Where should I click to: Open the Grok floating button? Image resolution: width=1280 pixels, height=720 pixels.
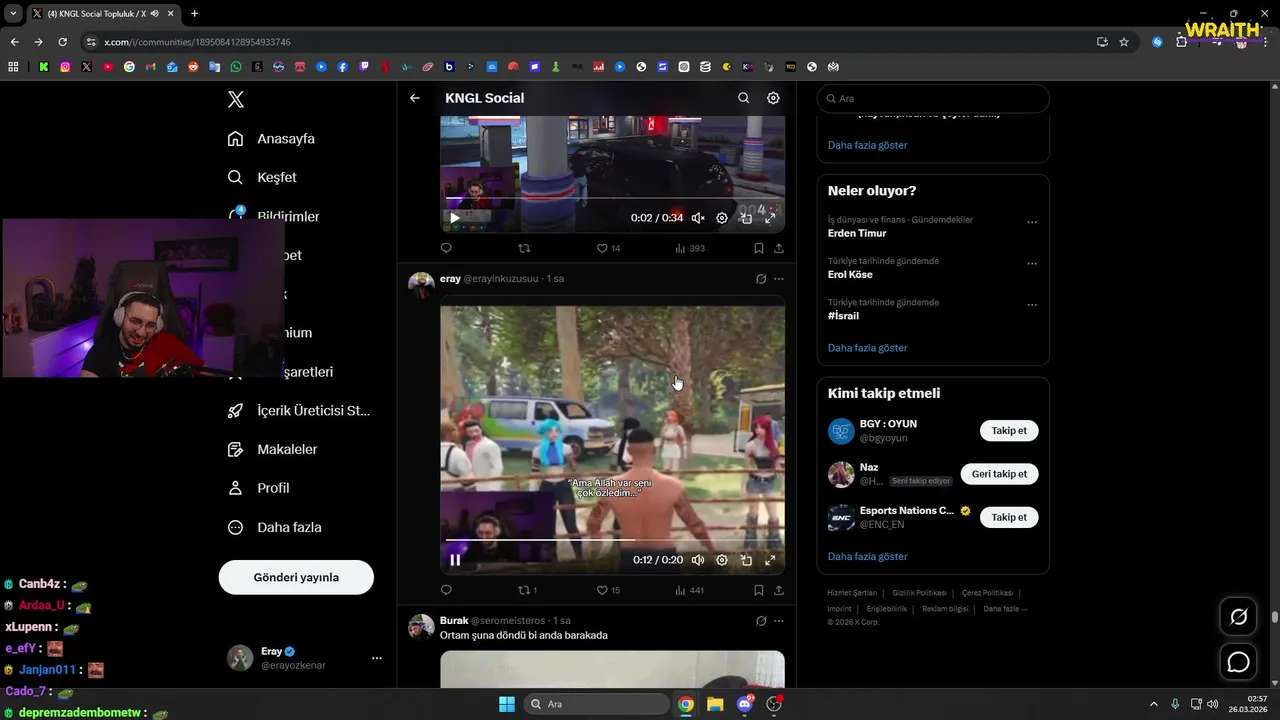pyautogui.click(x=1238, y=617)
